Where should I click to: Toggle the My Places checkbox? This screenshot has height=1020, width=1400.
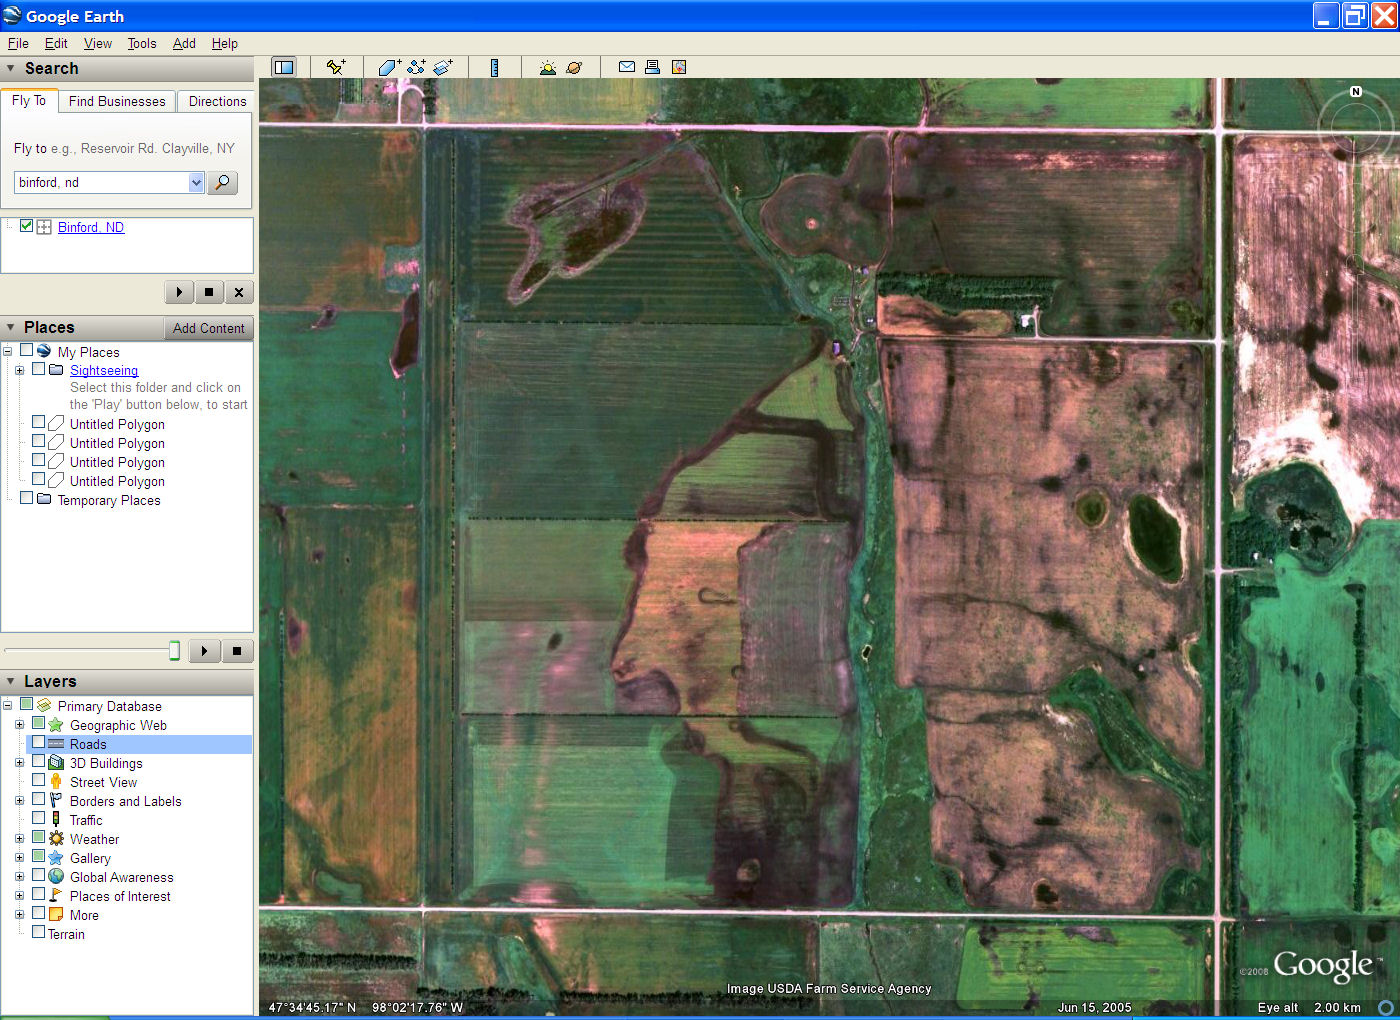27,351
